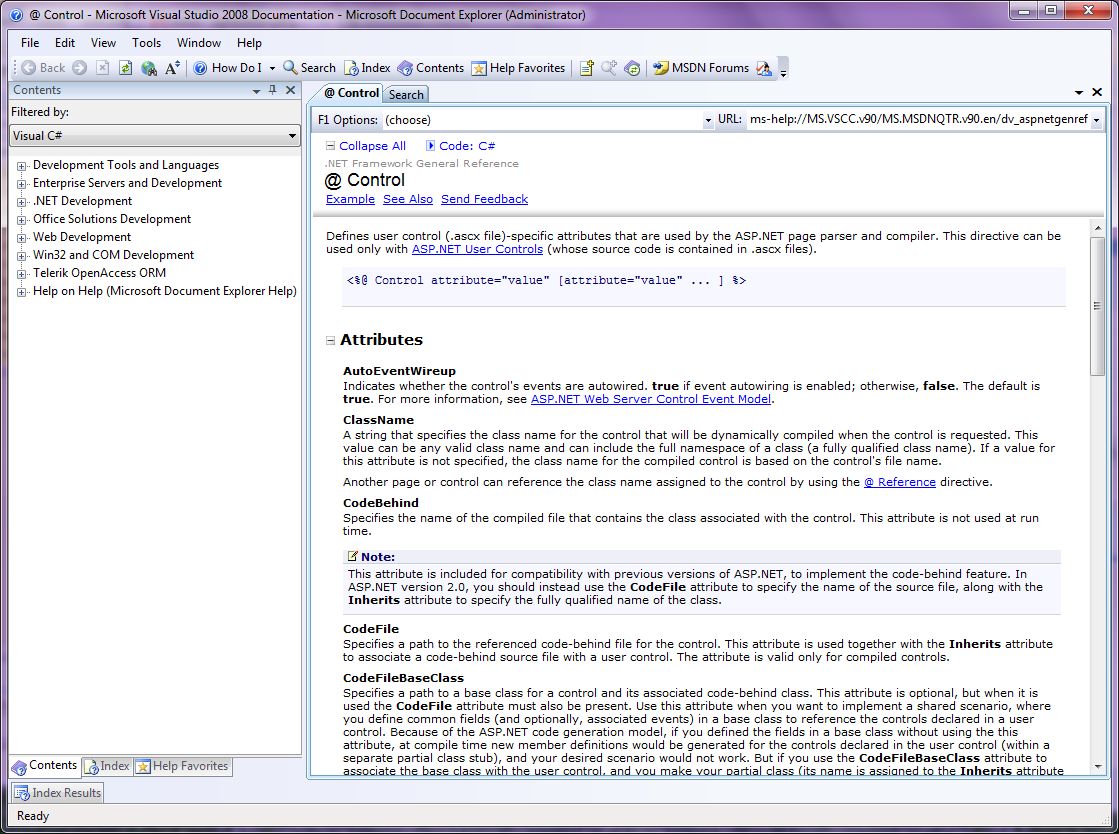Expand Office Solutions Development node
This screenshot has width=1119, height=834.
21,220
